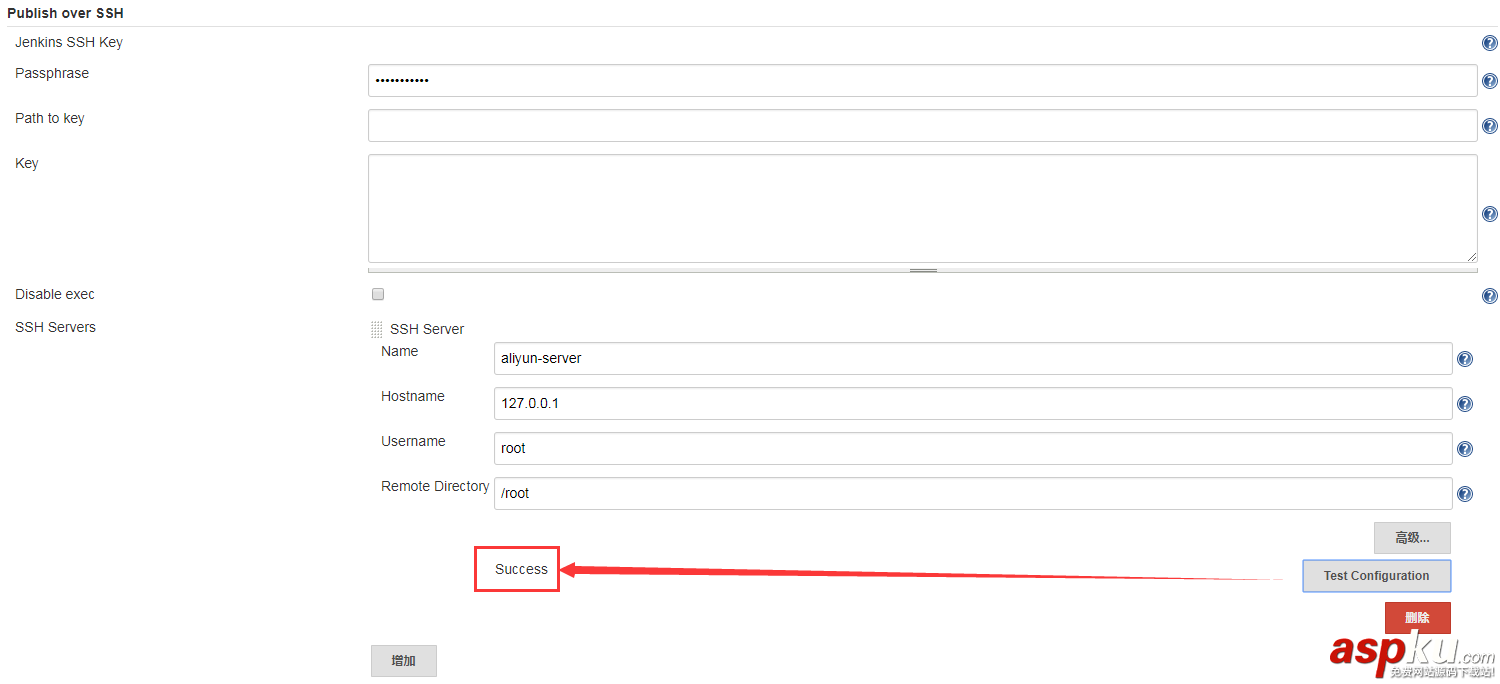The width and height of the screenshot is (1500, 684).
Task: Open help for the Passphrase field
Action: tap(1489, 81)
